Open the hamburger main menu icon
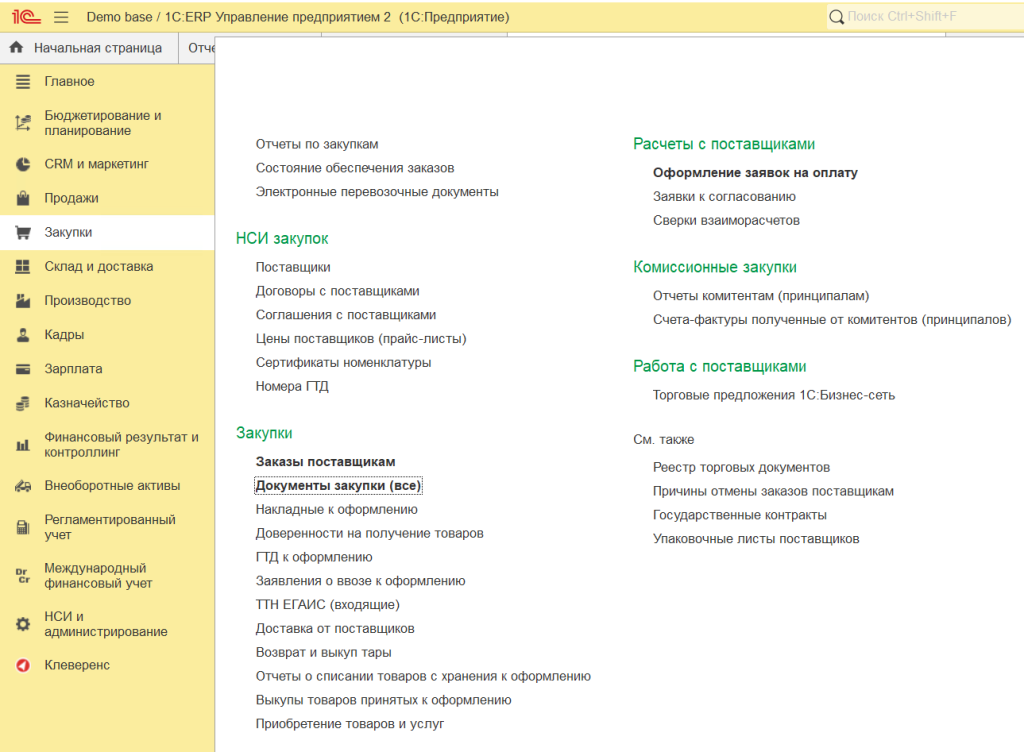 point(61,17)
